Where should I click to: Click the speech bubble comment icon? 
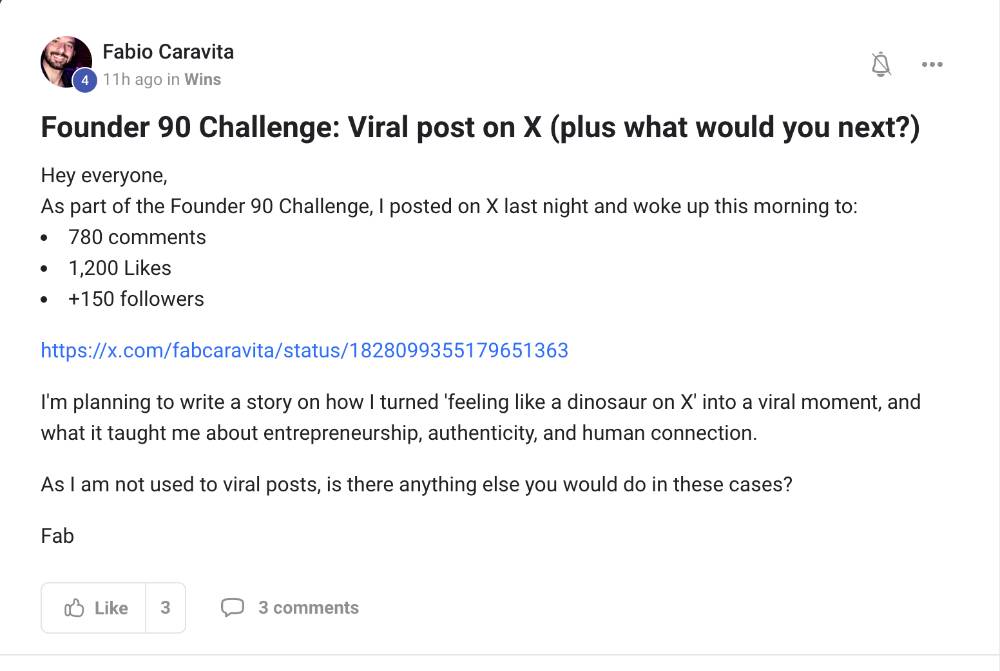click(232, 608)
